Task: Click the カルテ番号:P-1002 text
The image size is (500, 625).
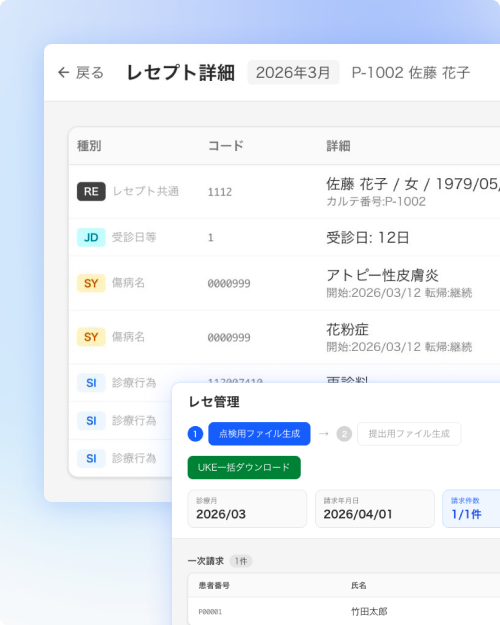Action: click(376, 202)
